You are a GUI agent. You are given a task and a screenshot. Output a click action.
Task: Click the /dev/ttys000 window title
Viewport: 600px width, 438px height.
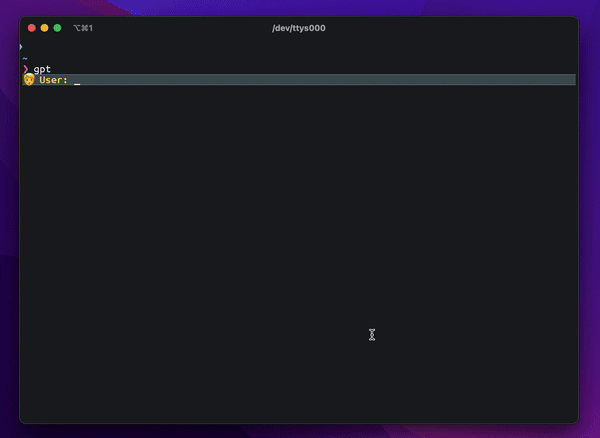298,28
